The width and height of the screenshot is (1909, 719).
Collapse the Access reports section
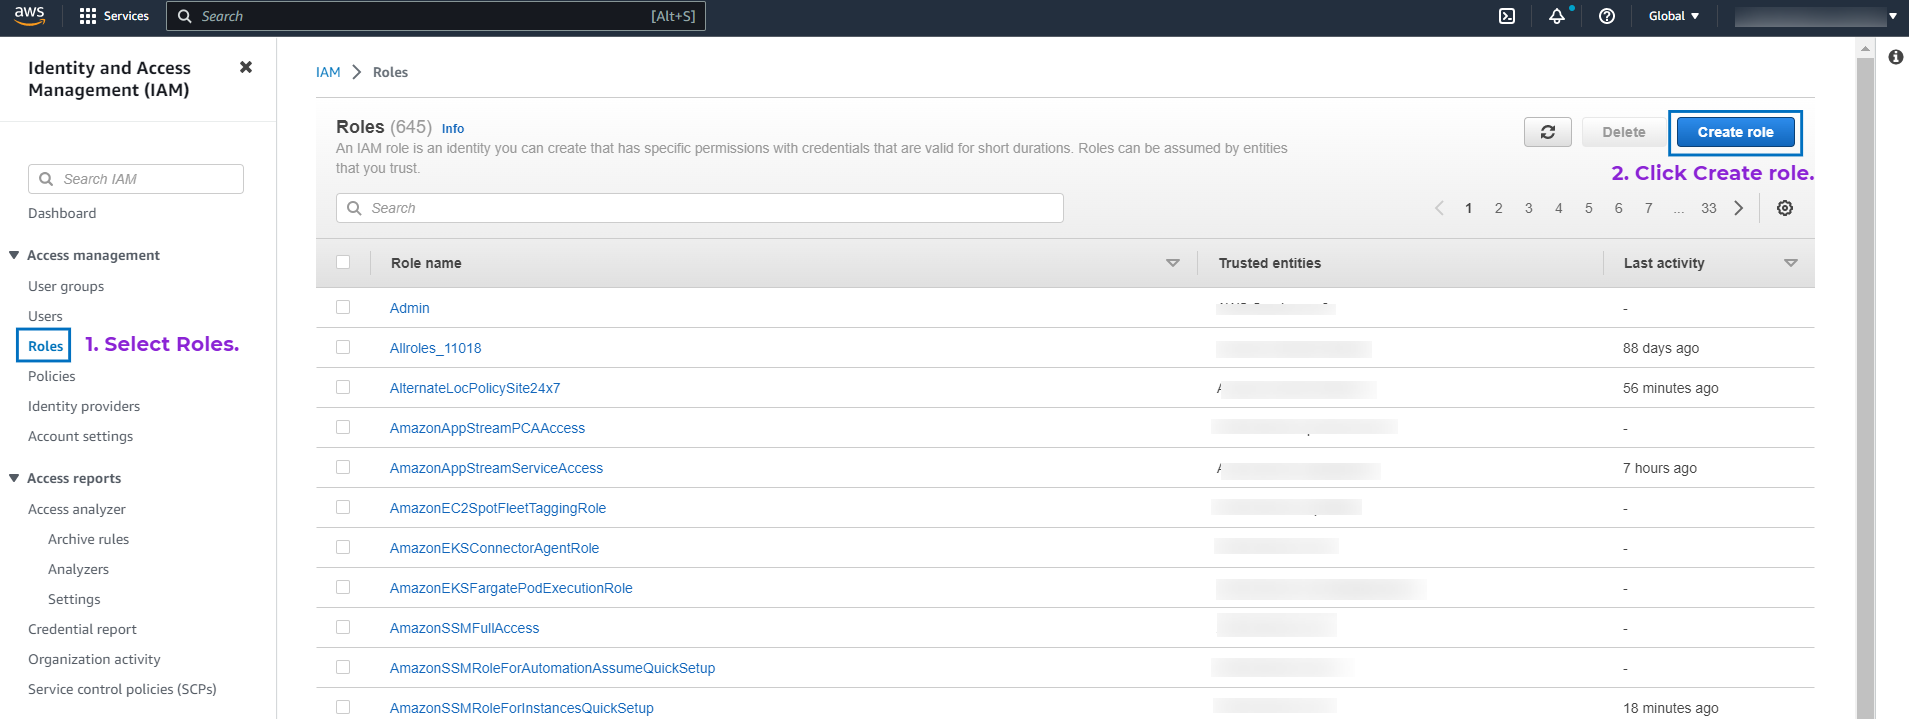pyautogui.click(x=14, y=478)
